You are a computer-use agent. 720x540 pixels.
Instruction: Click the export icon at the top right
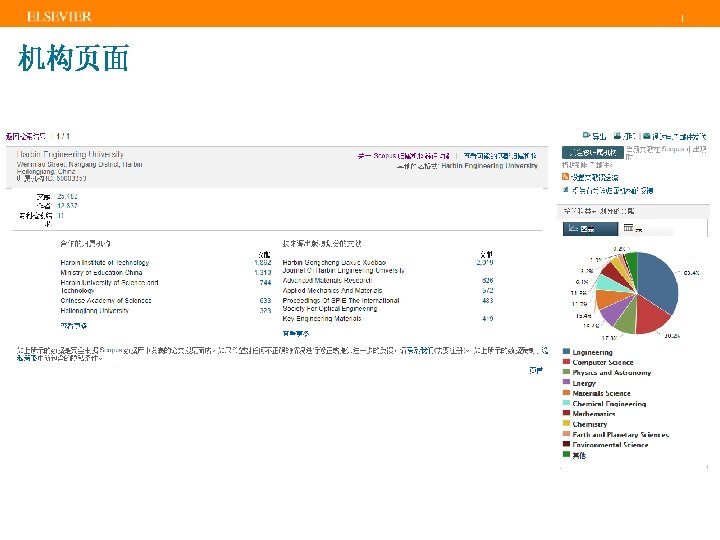tap(586, 135)
